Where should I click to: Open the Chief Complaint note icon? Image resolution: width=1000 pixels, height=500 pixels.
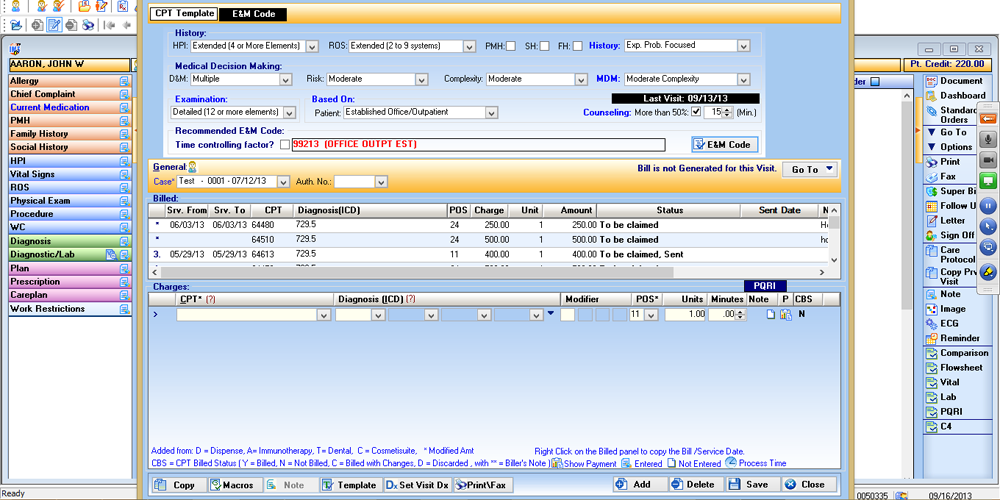click(x=124, y=94)
